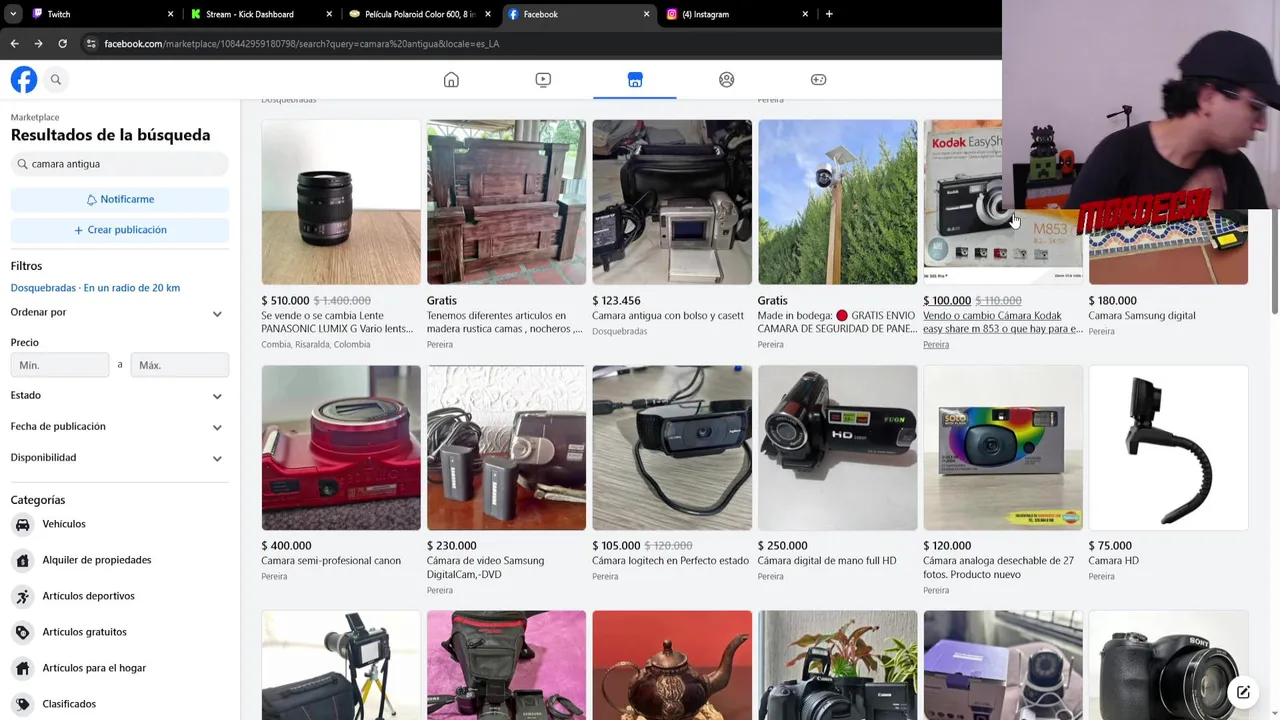Open Kodak easy share M853 listing title
1280x720 pixels.
1002,322
